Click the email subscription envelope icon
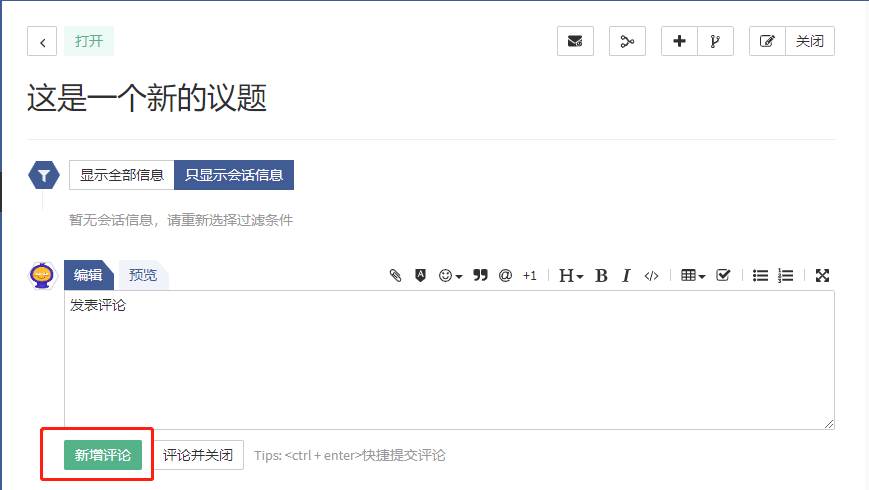 tap(575, 42)
